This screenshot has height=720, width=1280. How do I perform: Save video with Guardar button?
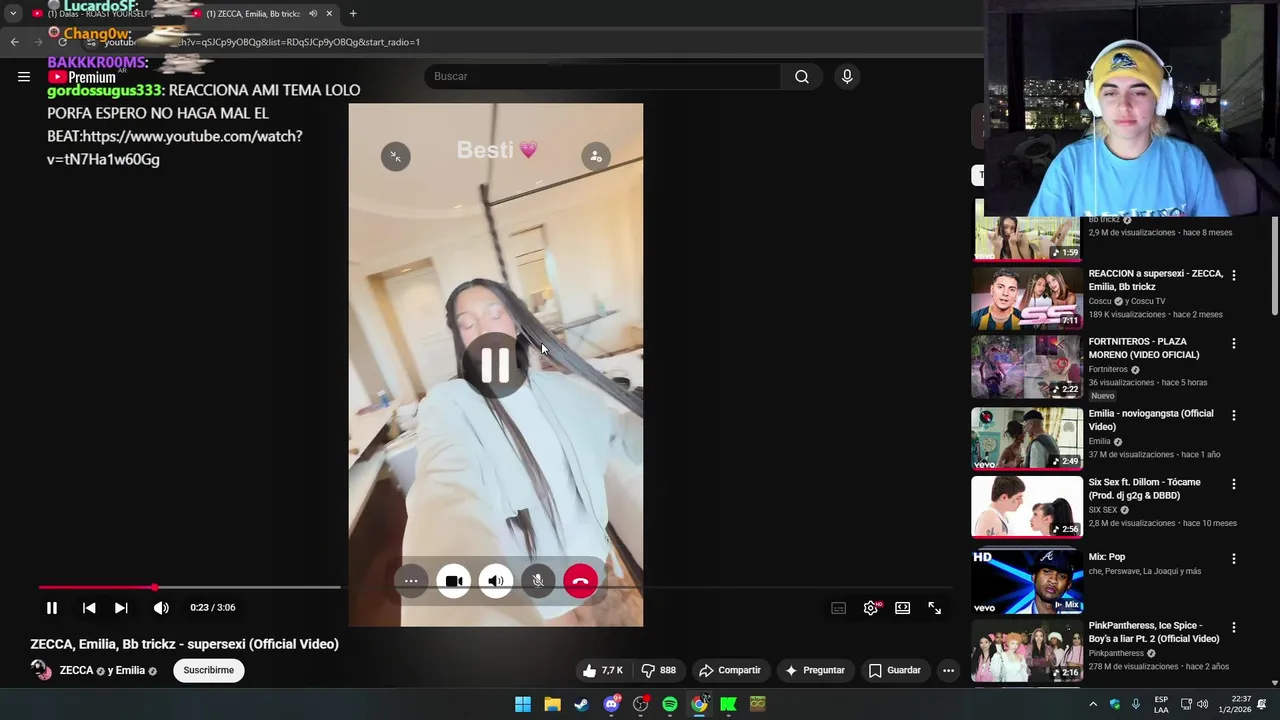tap(895, 670)
